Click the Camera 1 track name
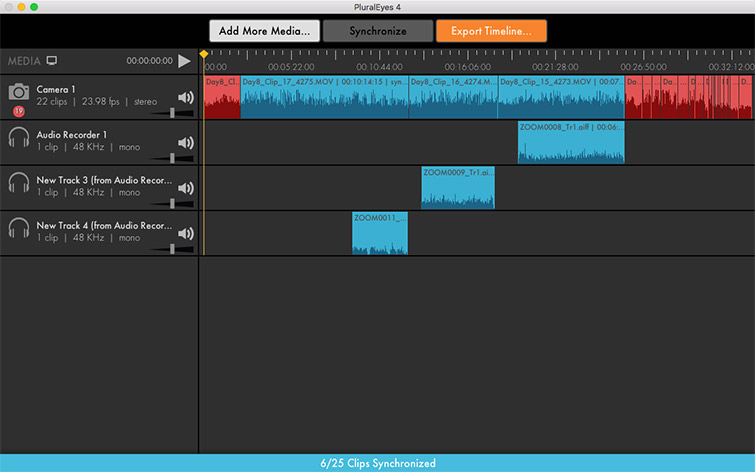 [x=56, y=90]
